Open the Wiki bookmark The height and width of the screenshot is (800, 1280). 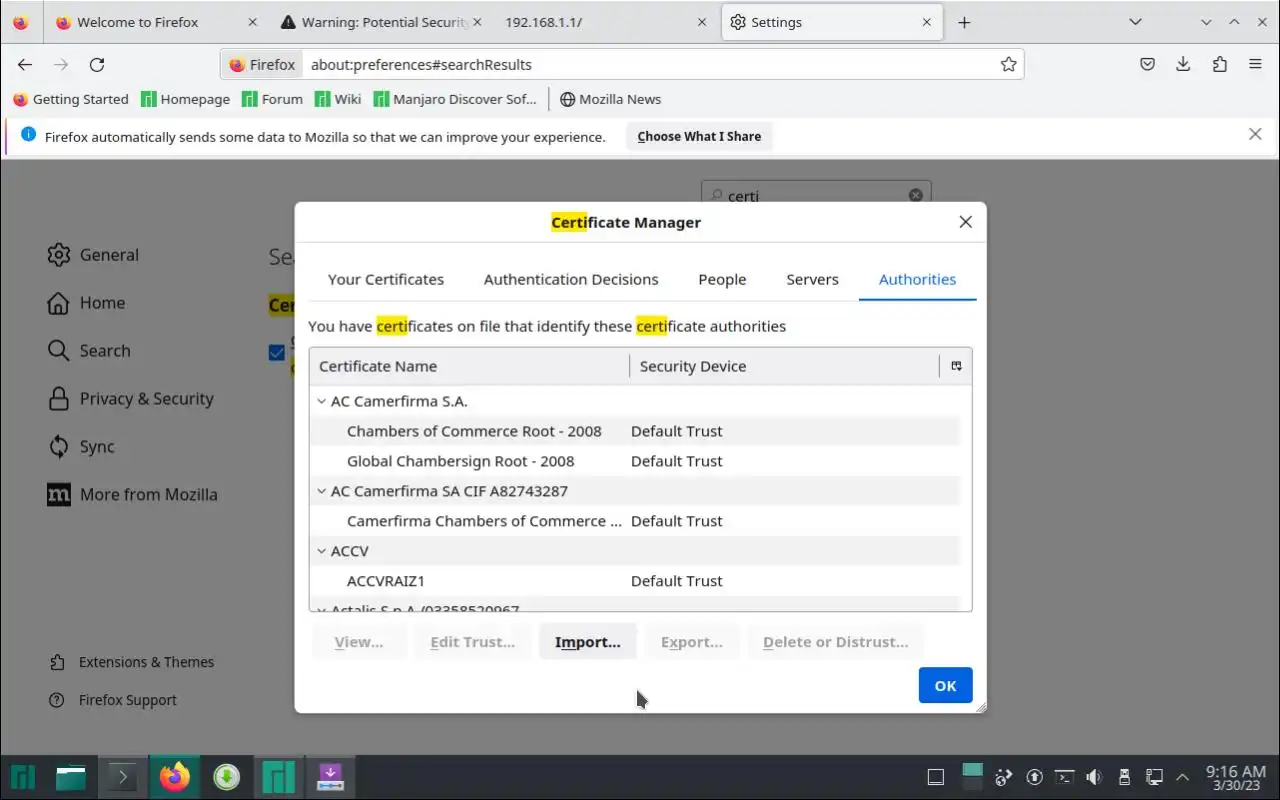[338, 99]
